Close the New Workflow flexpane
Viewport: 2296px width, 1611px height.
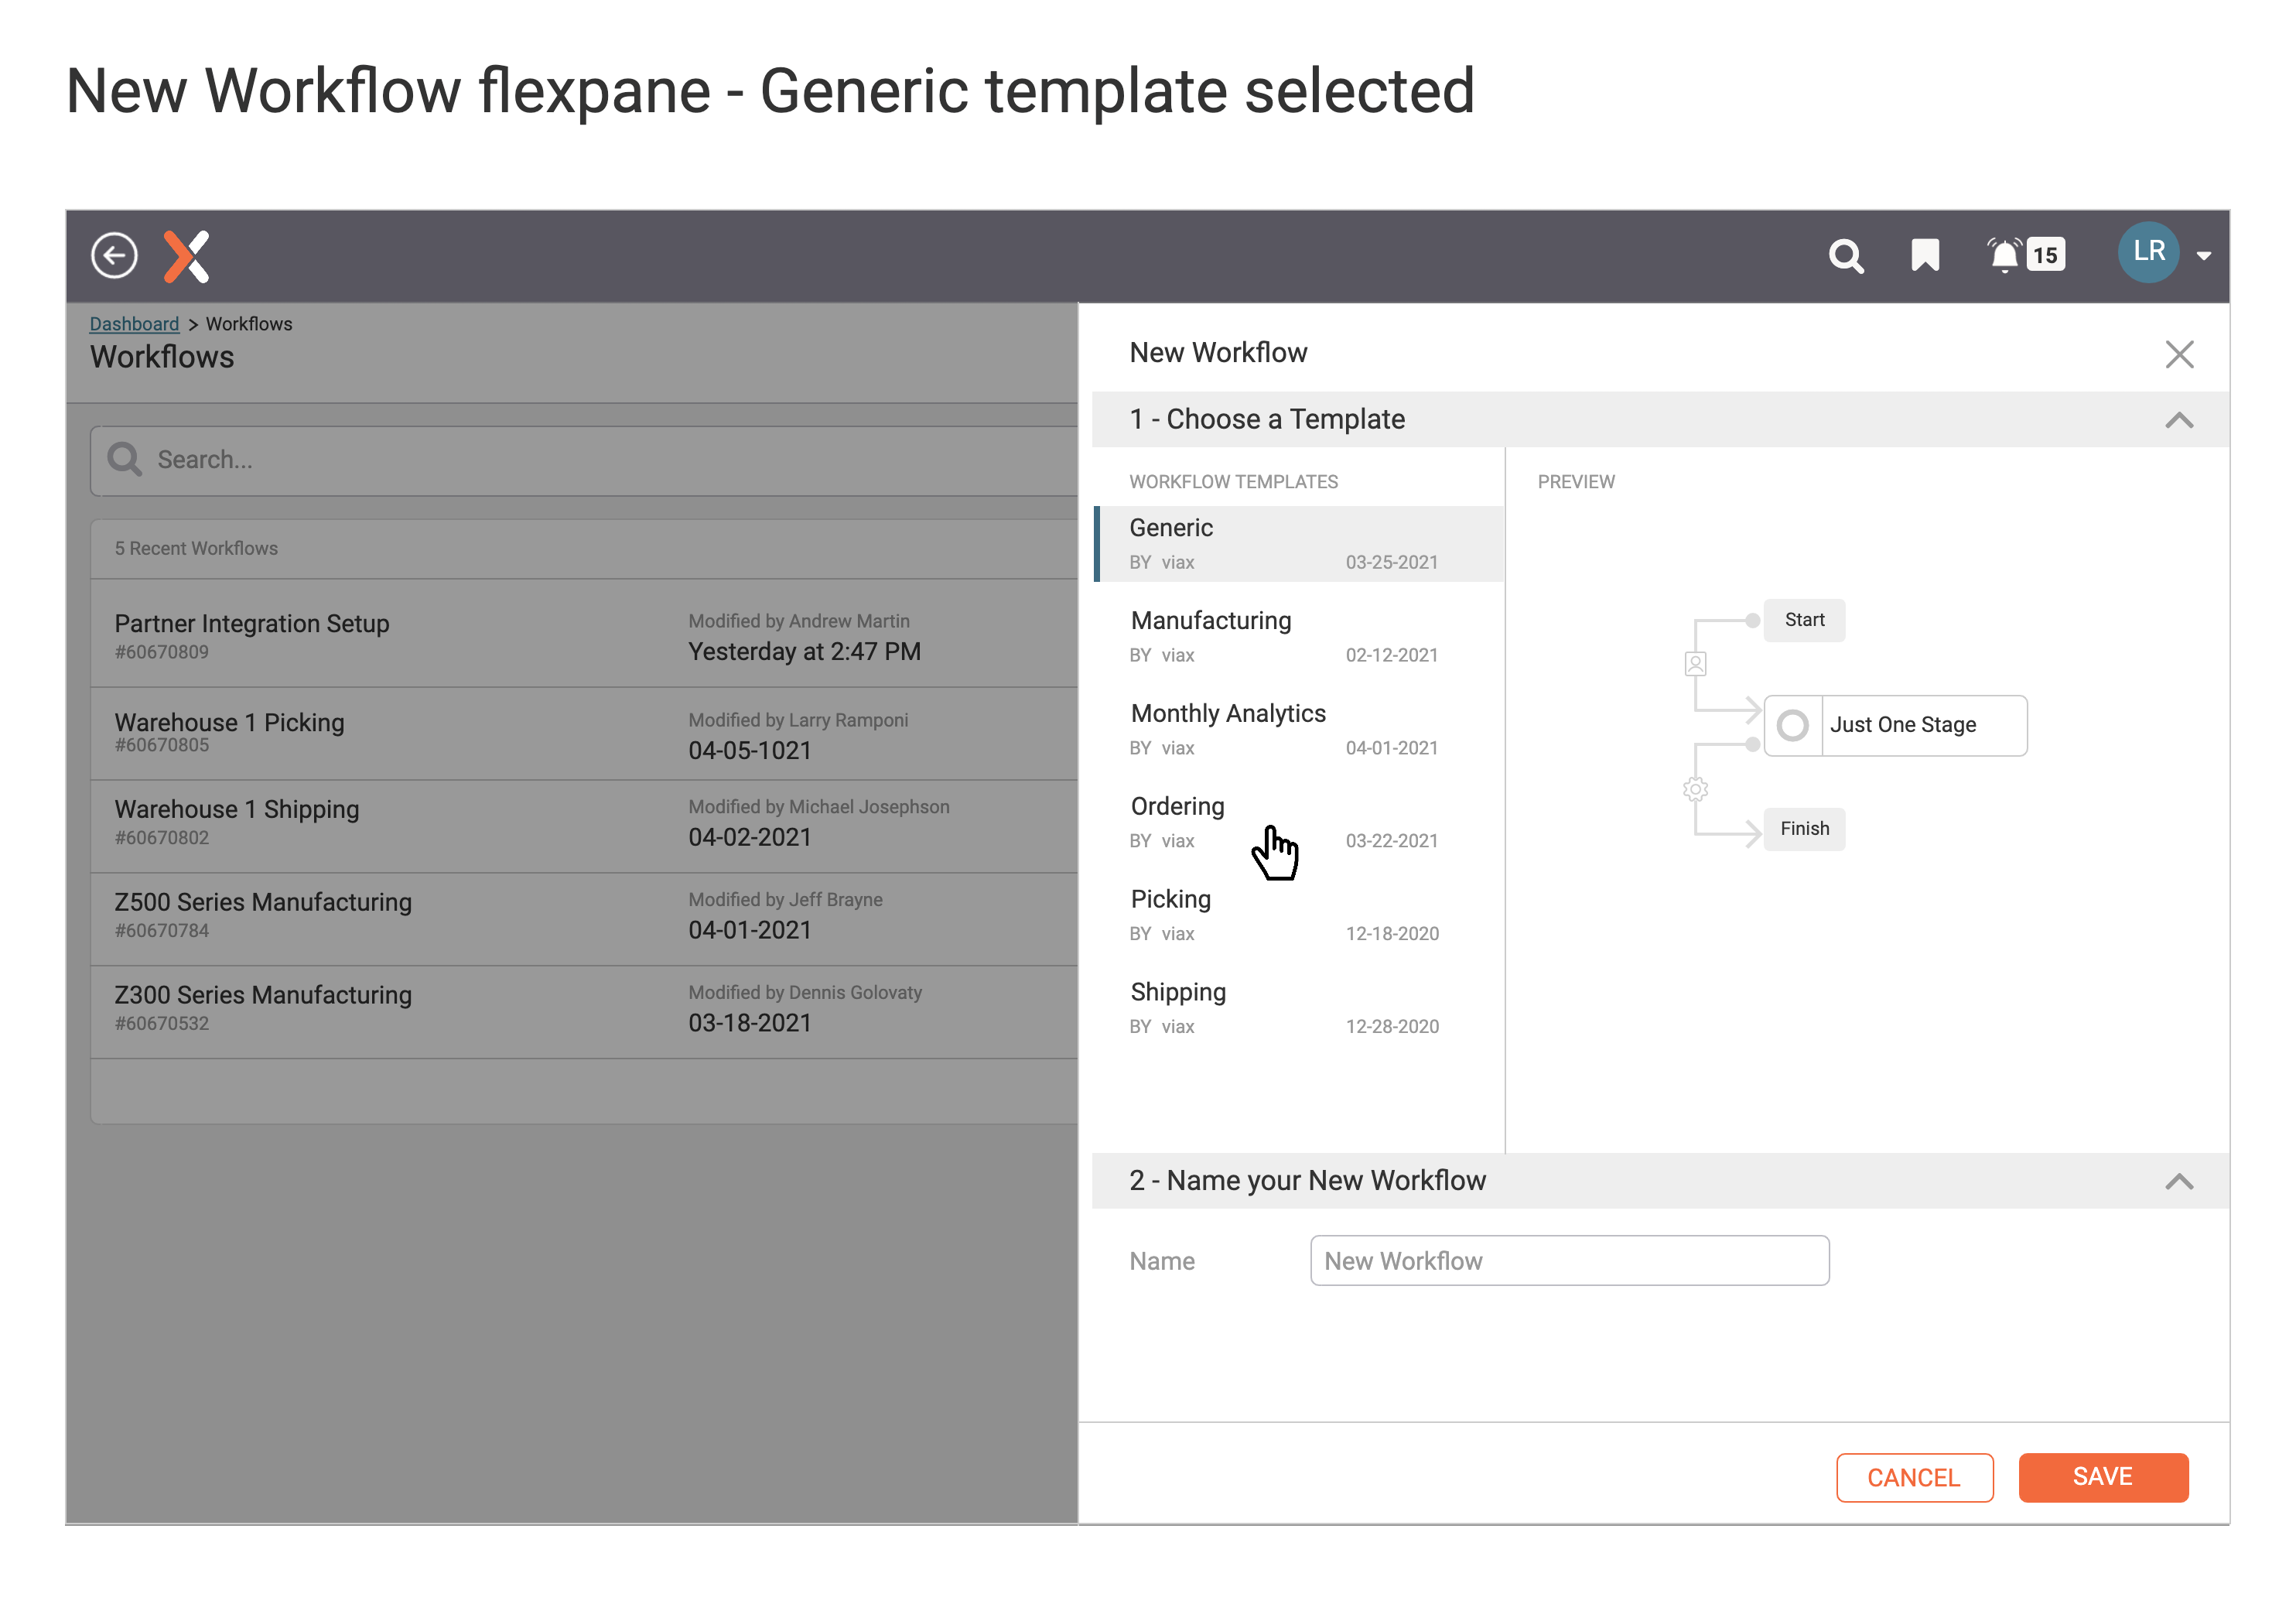(x=2180, y=354)
